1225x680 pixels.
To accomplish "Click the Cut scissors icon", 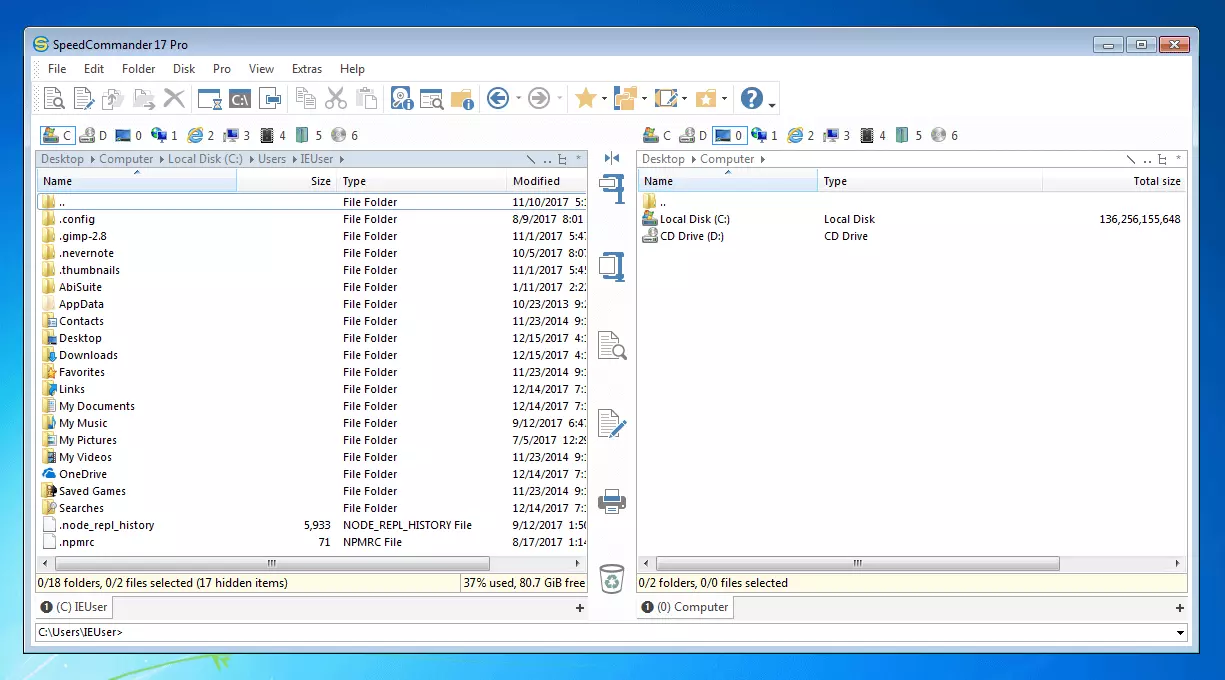I will coord(336,98).
